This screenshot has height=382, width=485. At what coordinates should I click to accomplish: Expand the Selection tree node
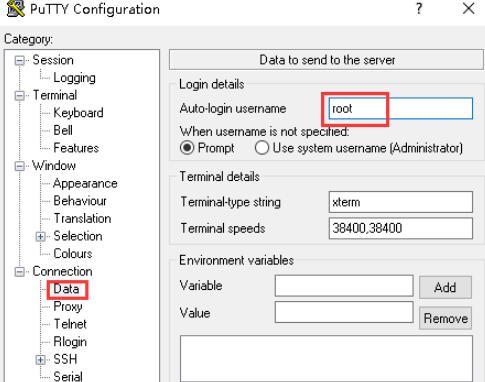pos(40,236)
